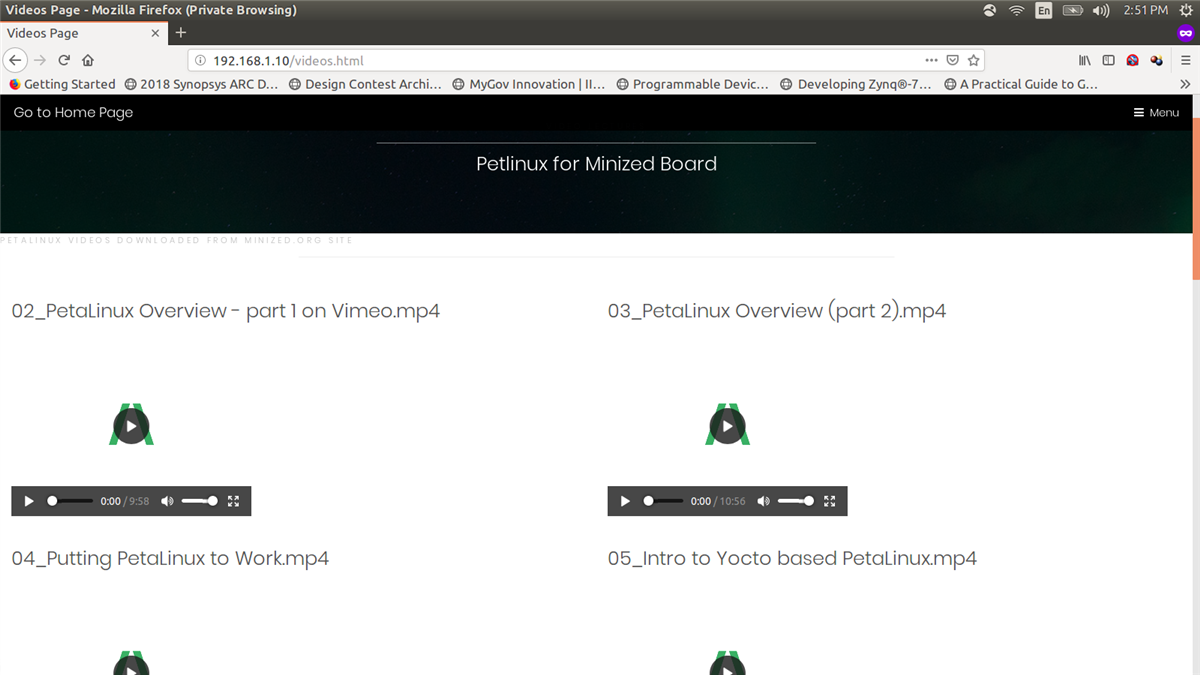Seek the 02_PetaLinux video progress slider
This screenshot has width=1200, height=675.
pyautogui.click(x=70, y=501)
